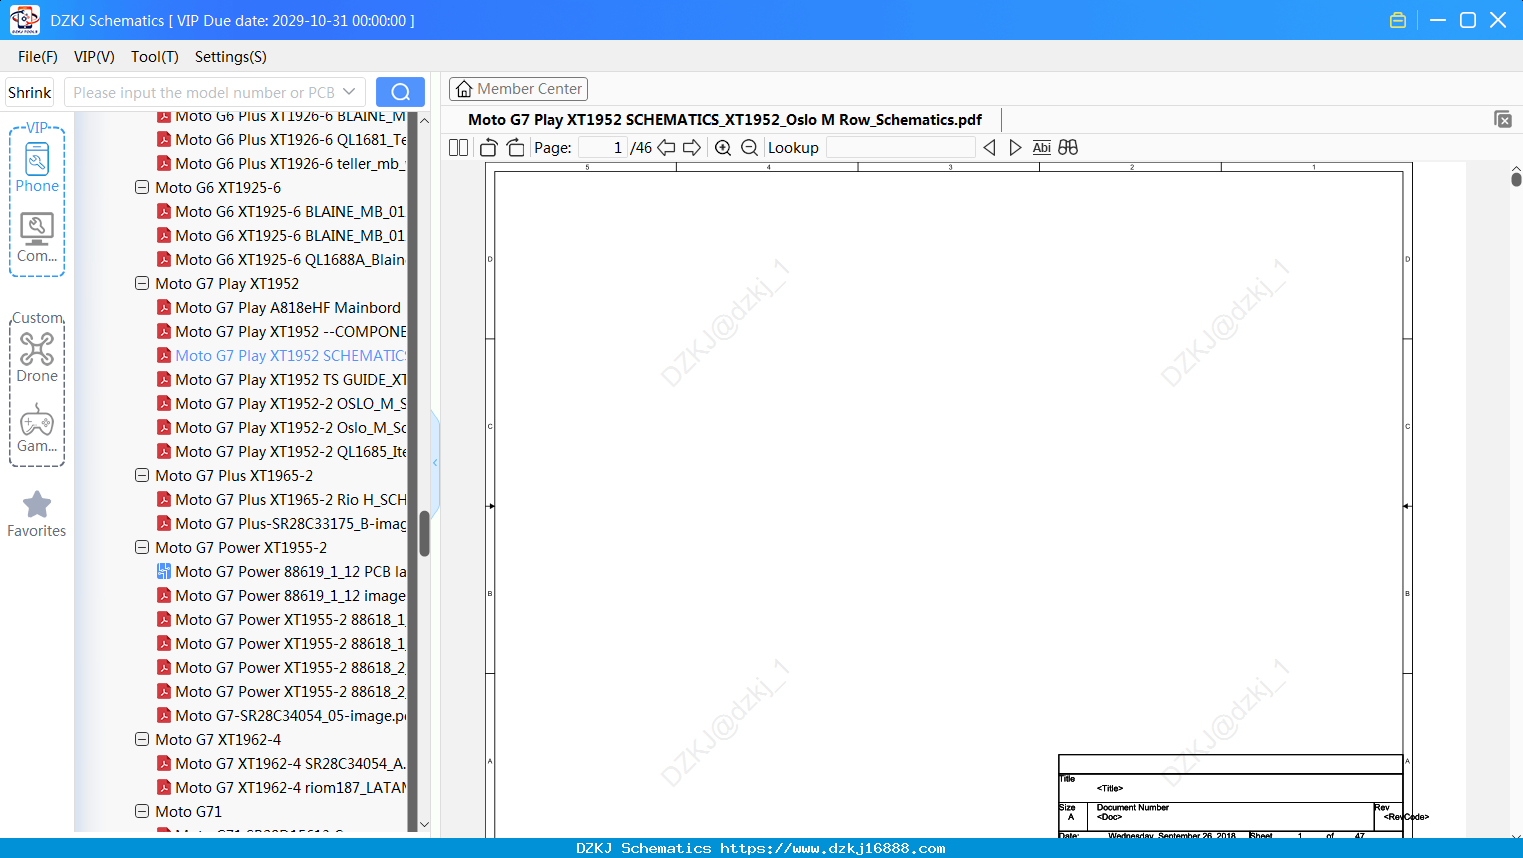Collapse the Moto G7 XT1962-4 node
The height and width of the screenshot is (858, 1523).
pyautogui.click(x=142, y=739)
